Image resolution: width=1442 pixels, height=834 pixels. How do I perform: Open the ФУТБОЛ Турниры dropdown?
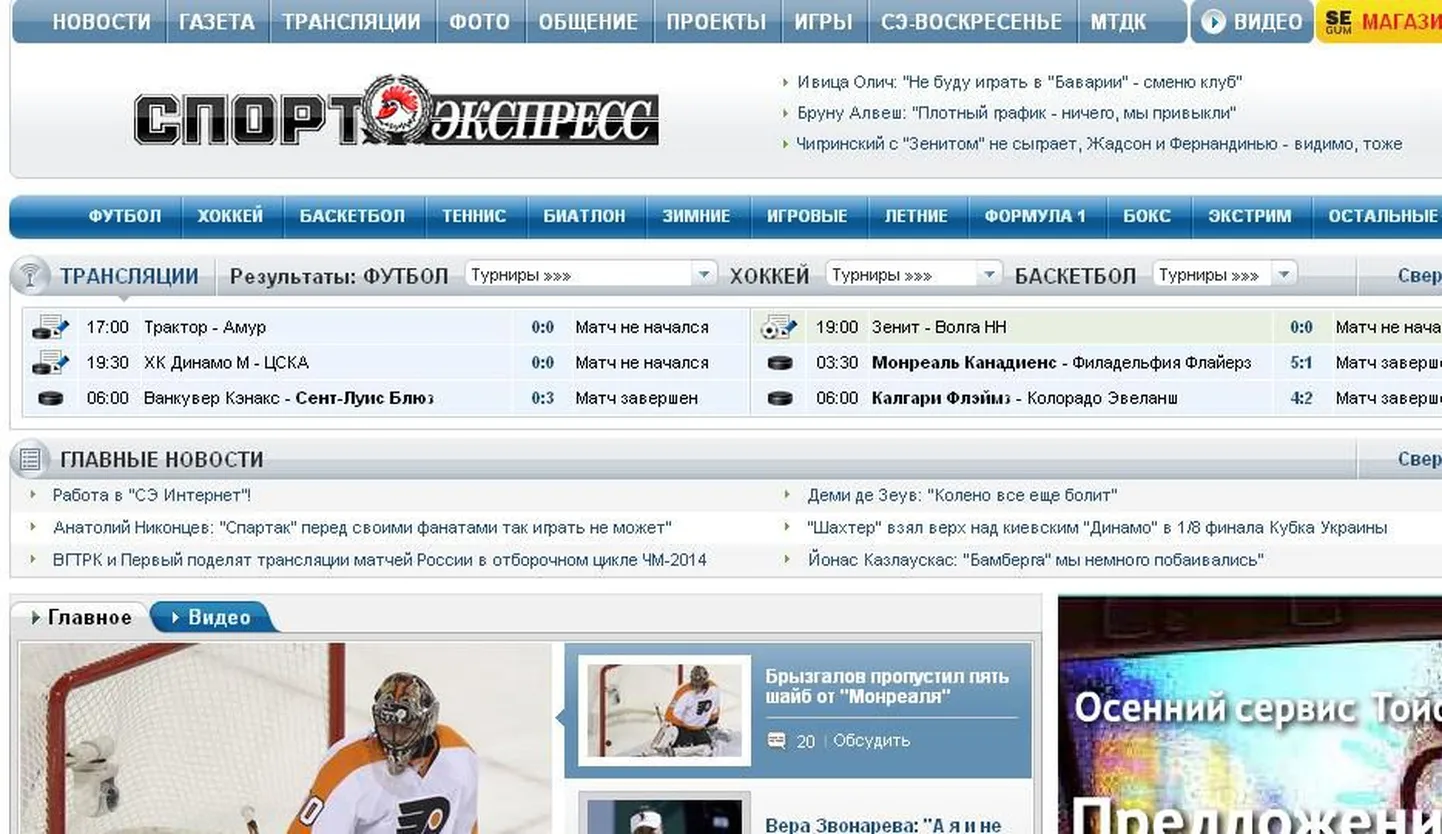click(591, 274)
